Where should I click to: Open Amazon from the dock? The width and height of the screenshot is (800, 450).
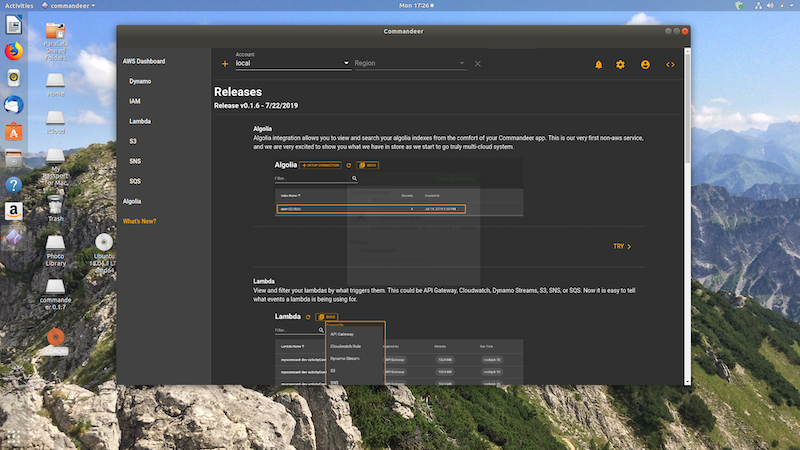click(14, 211)
